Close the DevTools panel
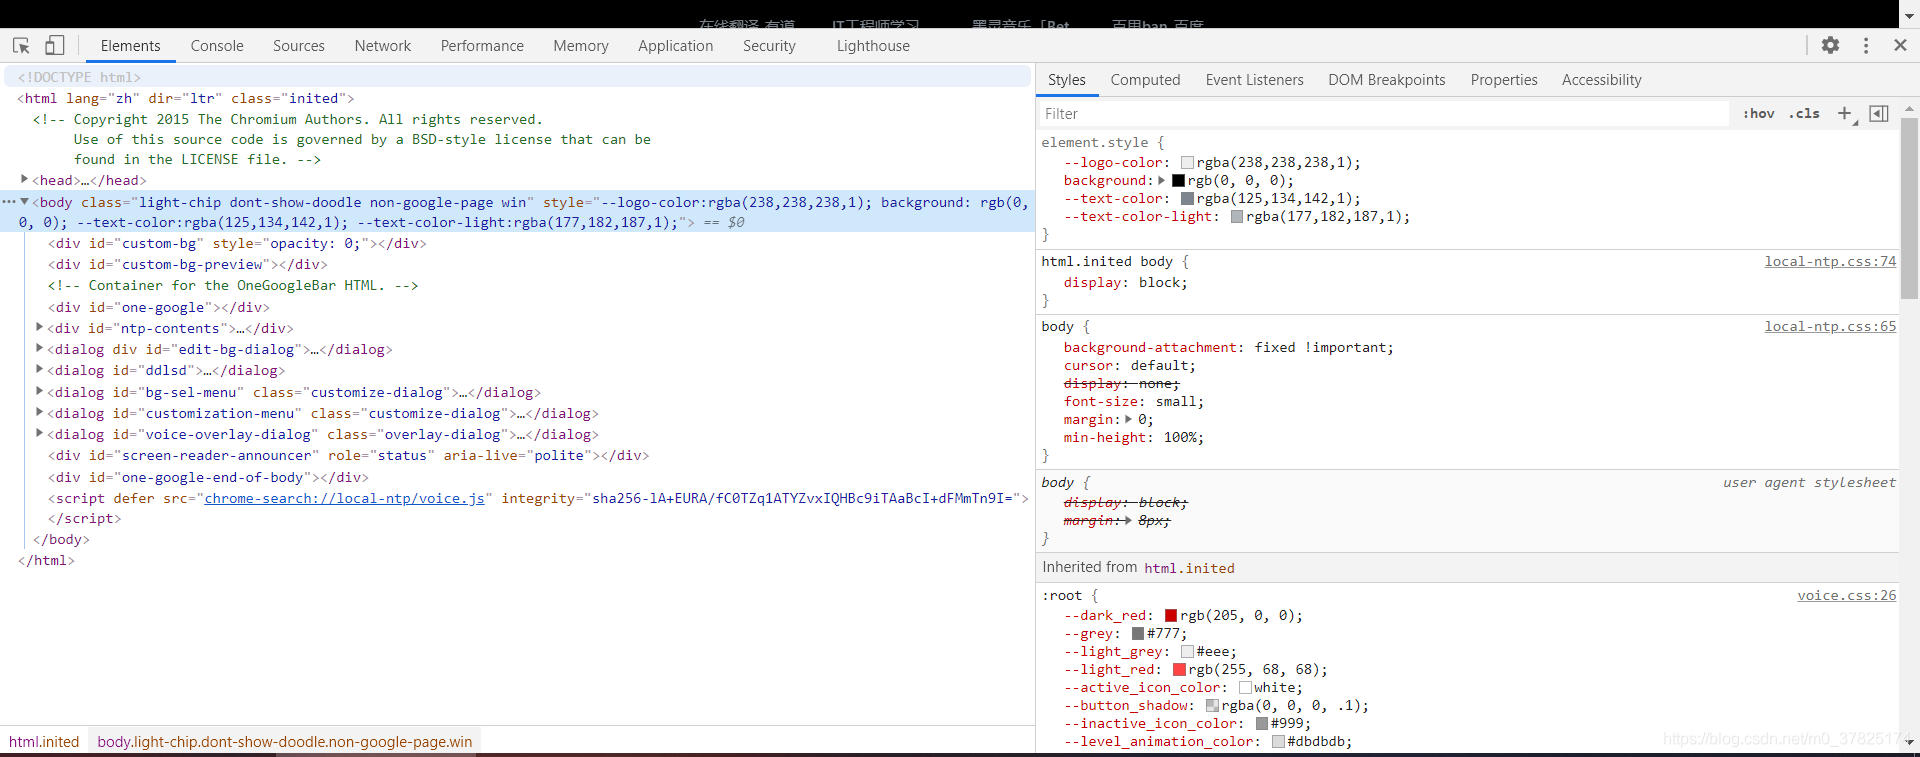The image size is (1920, 757). coord(1901,45)
